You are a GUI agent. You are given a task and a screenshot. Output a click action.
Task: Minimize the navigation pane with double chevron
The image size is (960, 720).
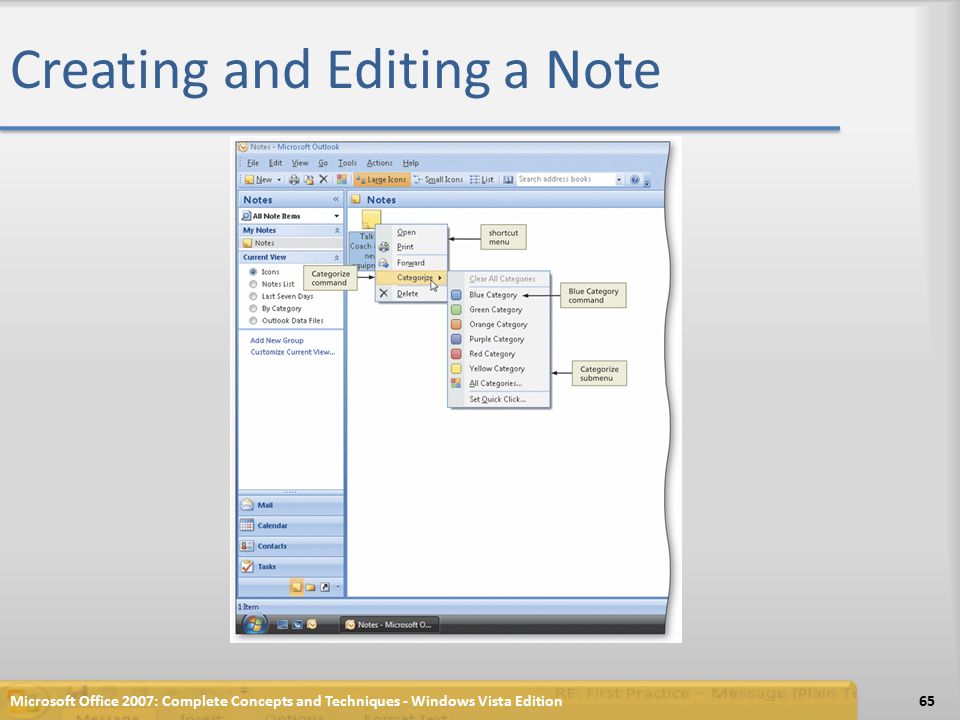coord(336,200)
